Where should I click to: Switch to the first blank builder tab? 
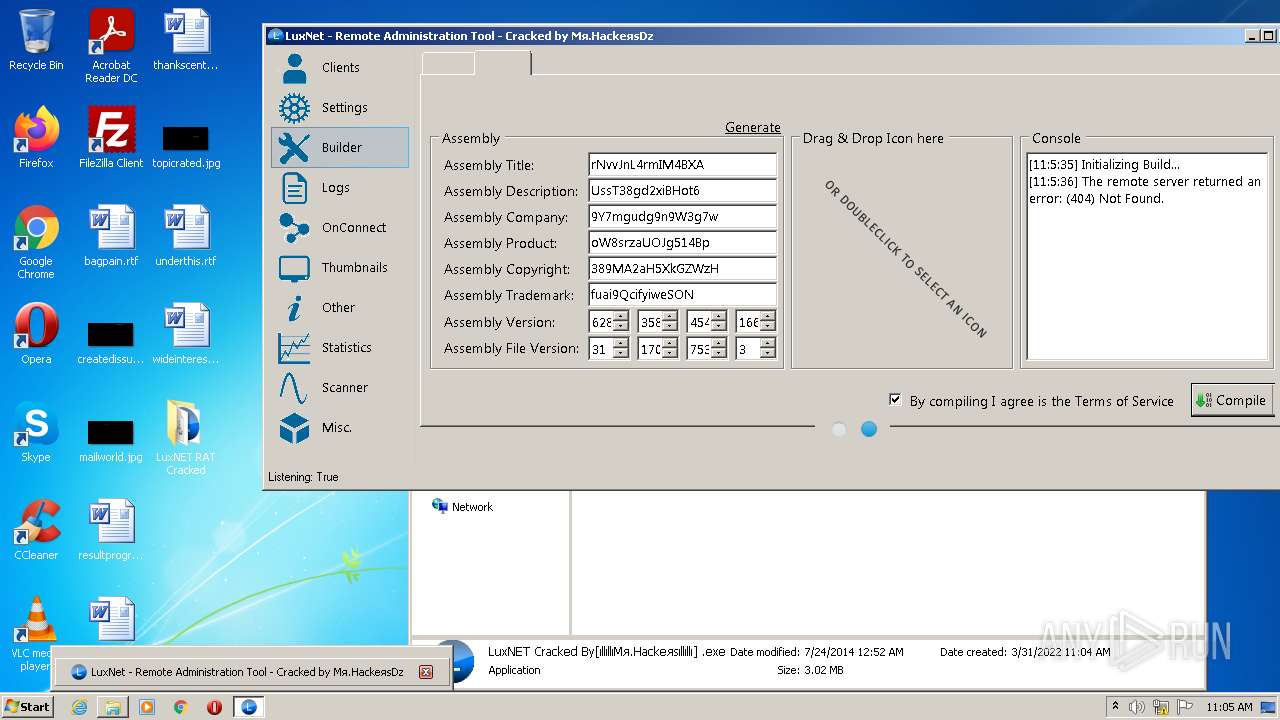(x=448, y=63)
